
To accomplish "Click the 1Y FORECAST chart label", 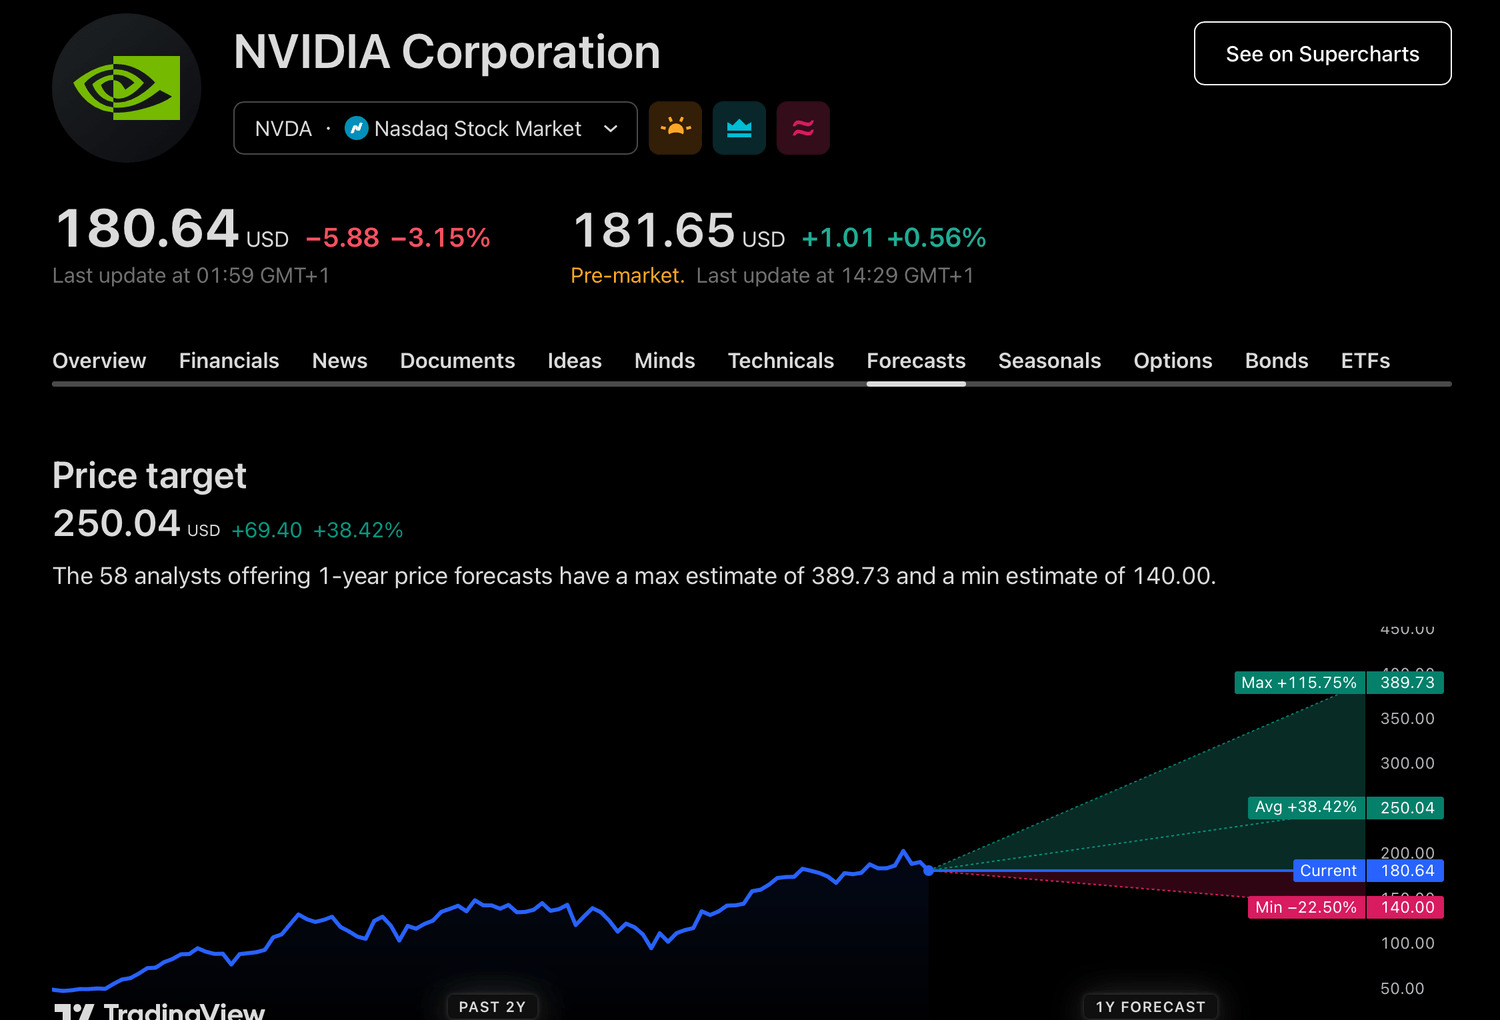I will pos(1150,1006).
